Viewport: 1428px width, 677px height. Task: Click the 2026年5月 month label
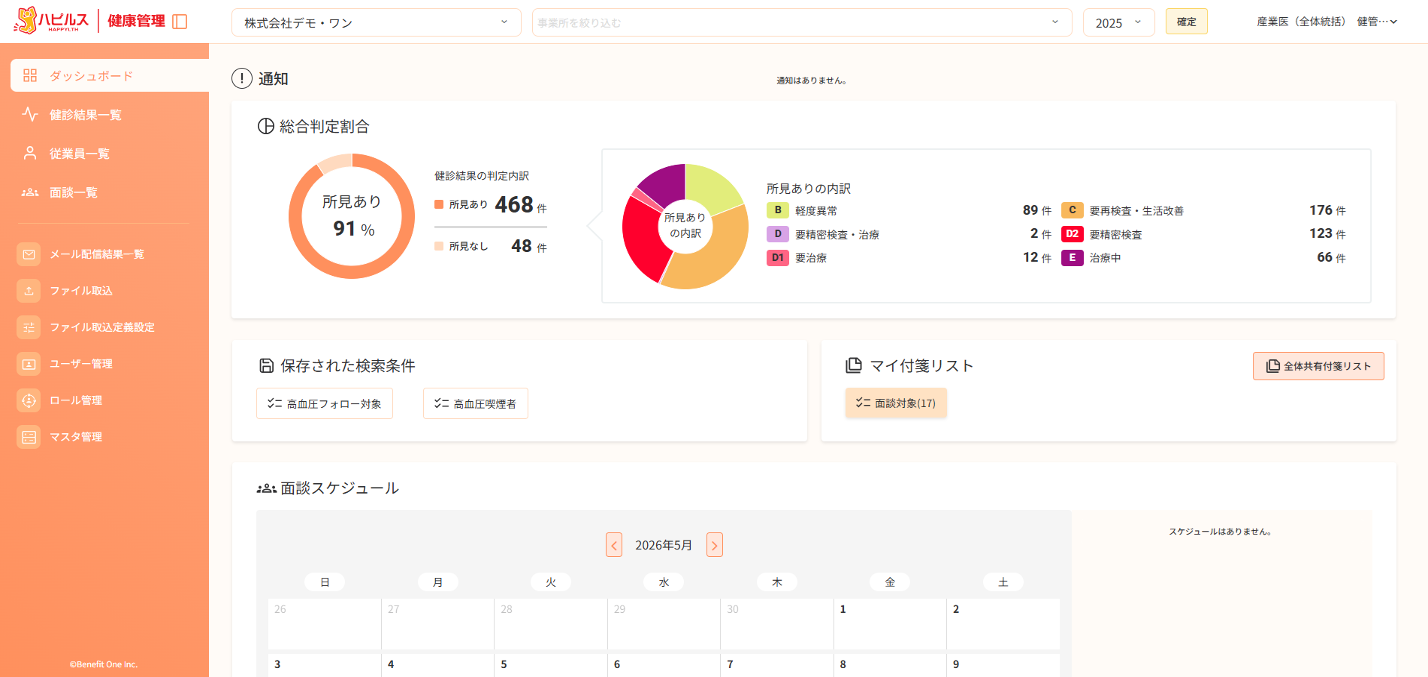[x=664, y=545]
